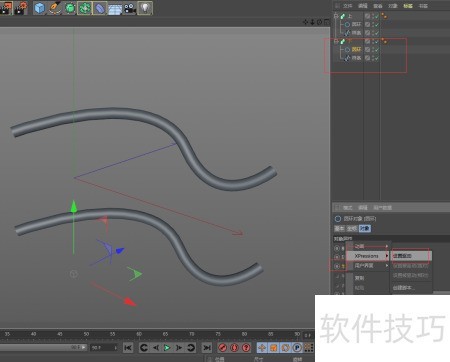Screen dimensions: 450x362
Task: Toggle the red Autokeying button
Action: click(234, 348)
